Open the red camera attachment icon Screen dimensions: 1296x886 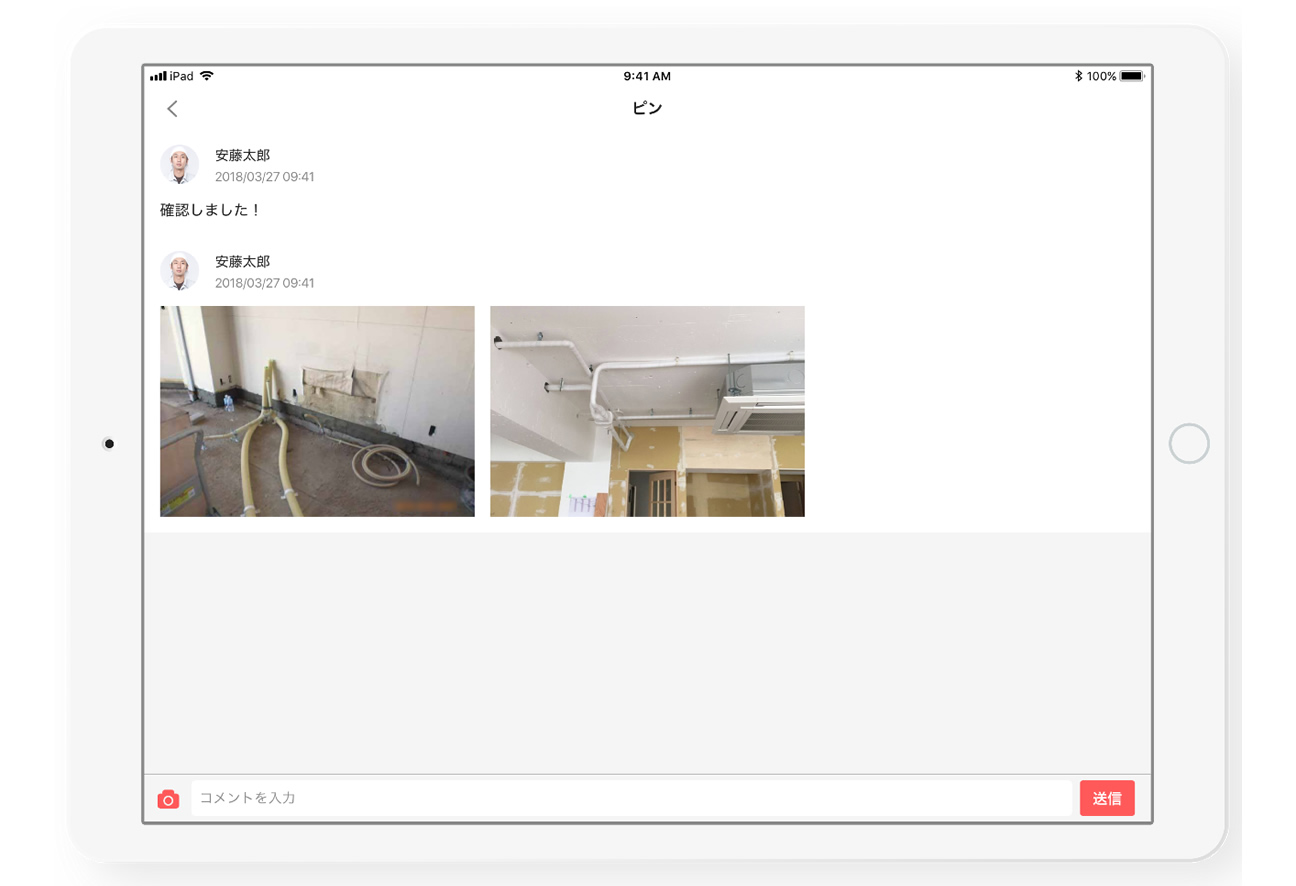[x=168, y=799]
